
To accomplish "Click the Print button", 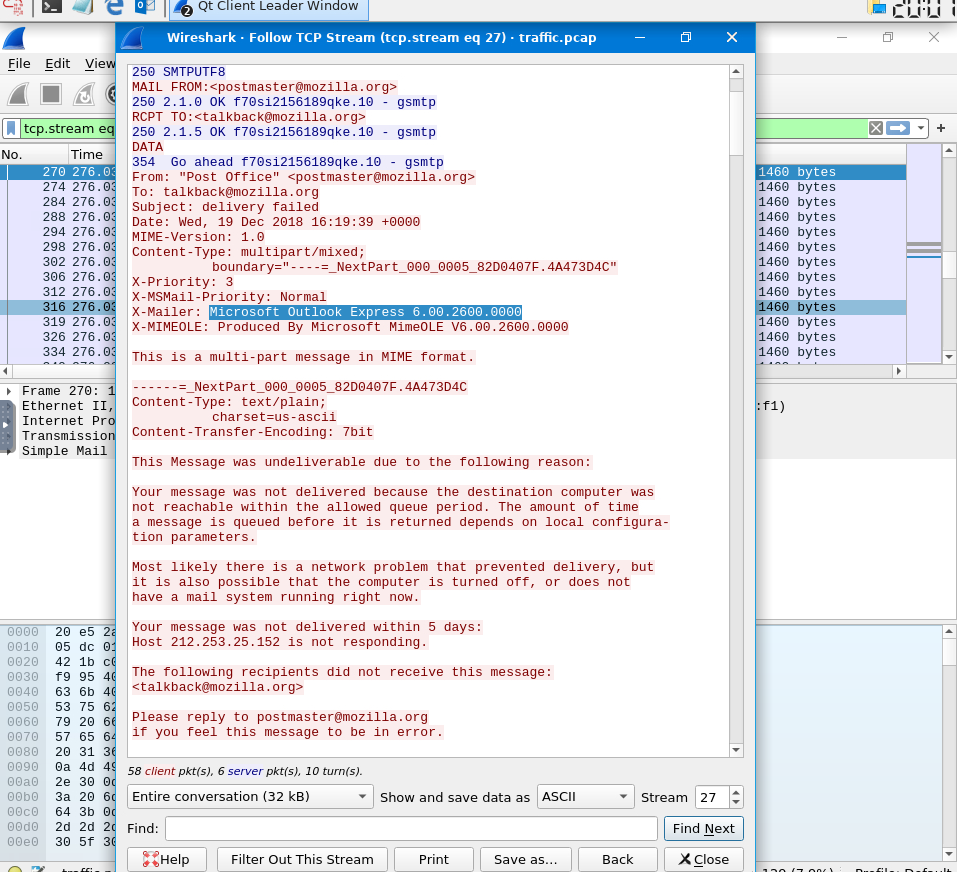I will pos(434,859).
